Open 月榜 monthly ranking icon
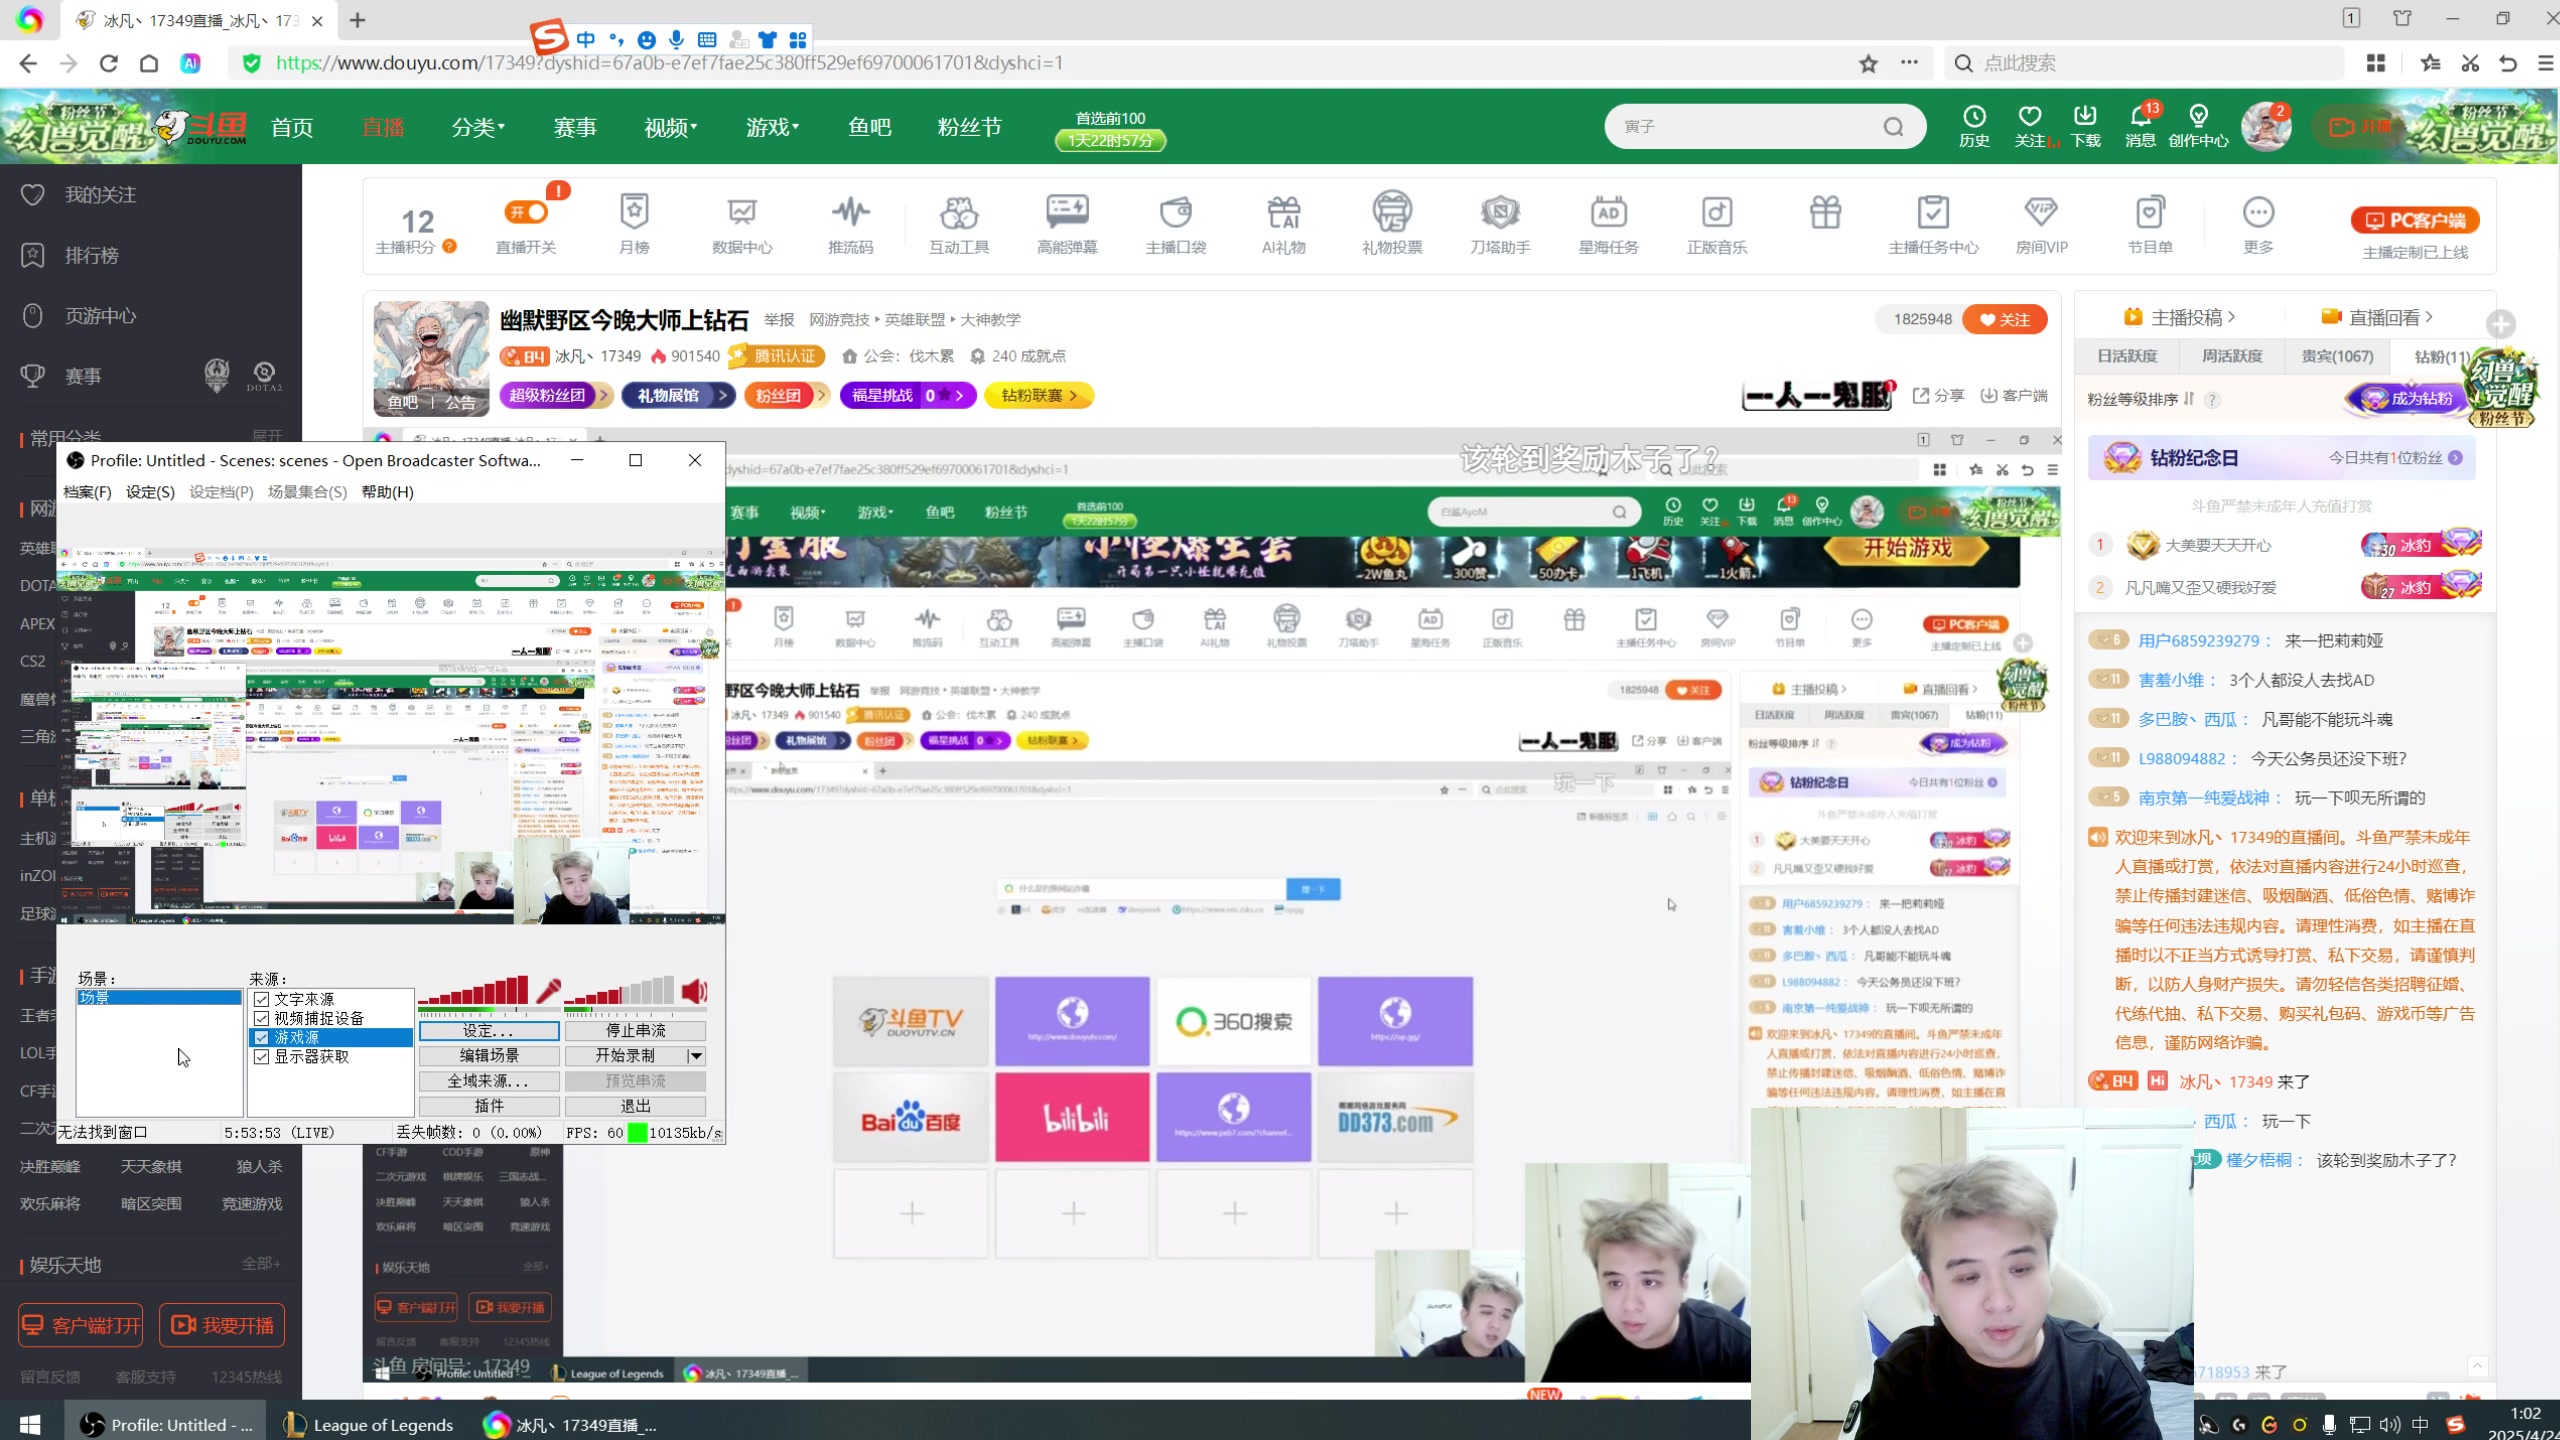Viewport: 2560px width, 1440px height. coord(634,224)
